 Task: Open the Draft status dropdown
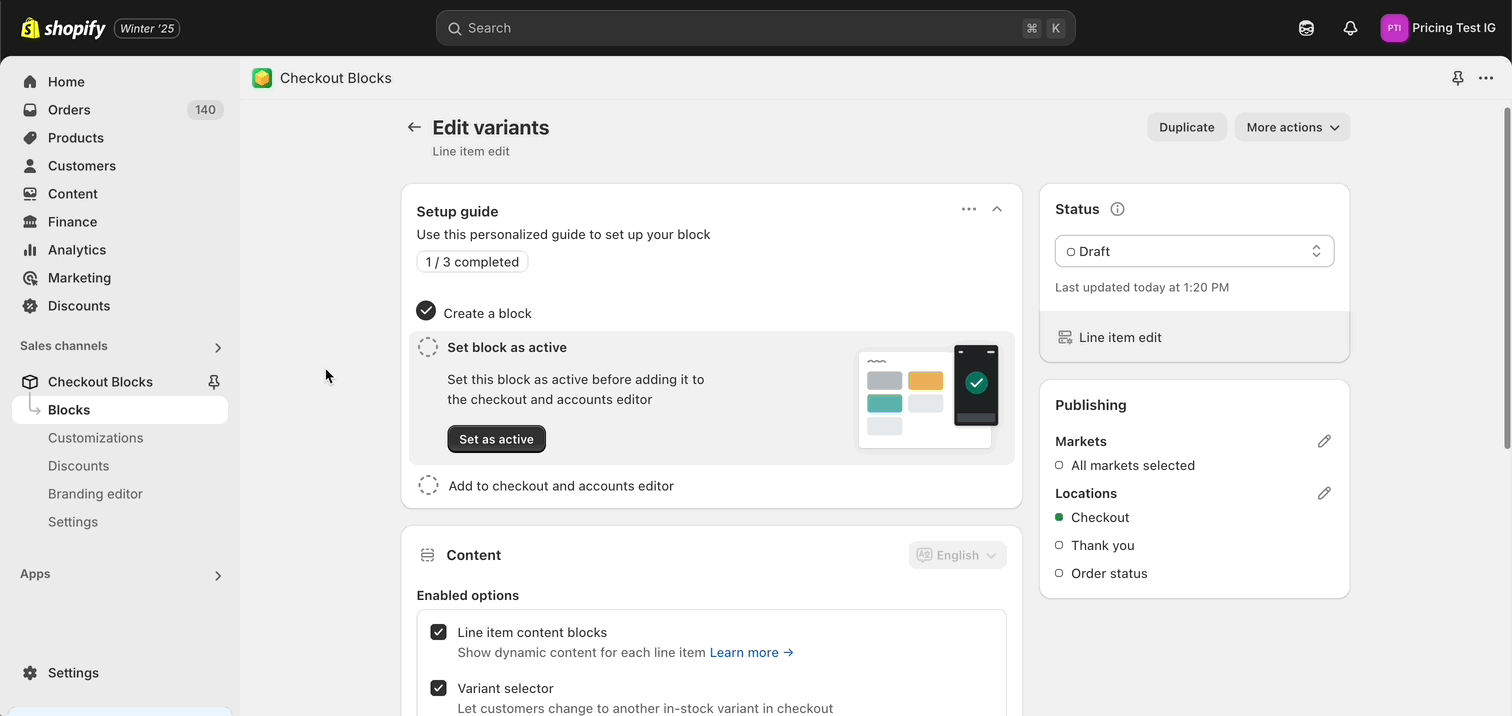click(1194, 252)
